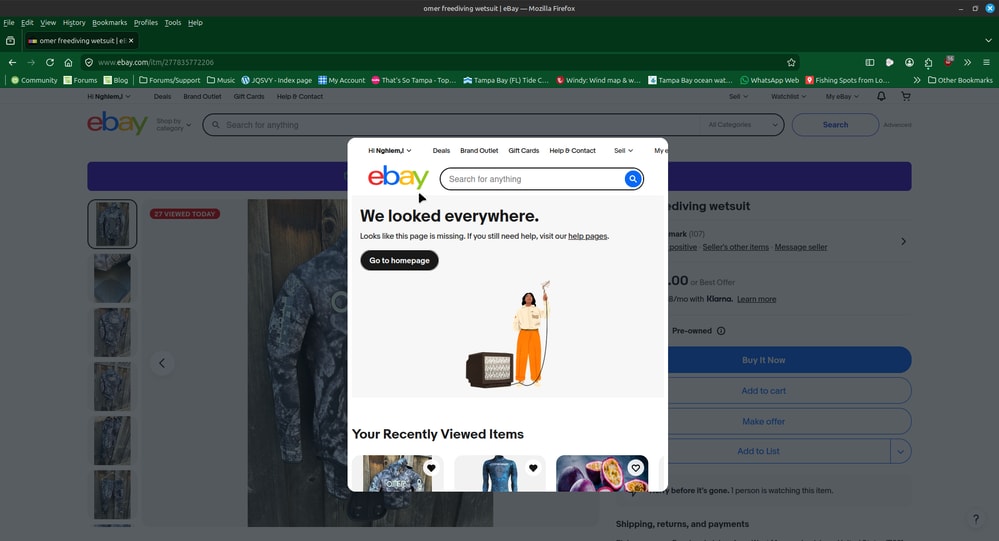Viewport: 999px width, 541px height.
Task: Open the red extension with badge
Action: coord(948,62)
